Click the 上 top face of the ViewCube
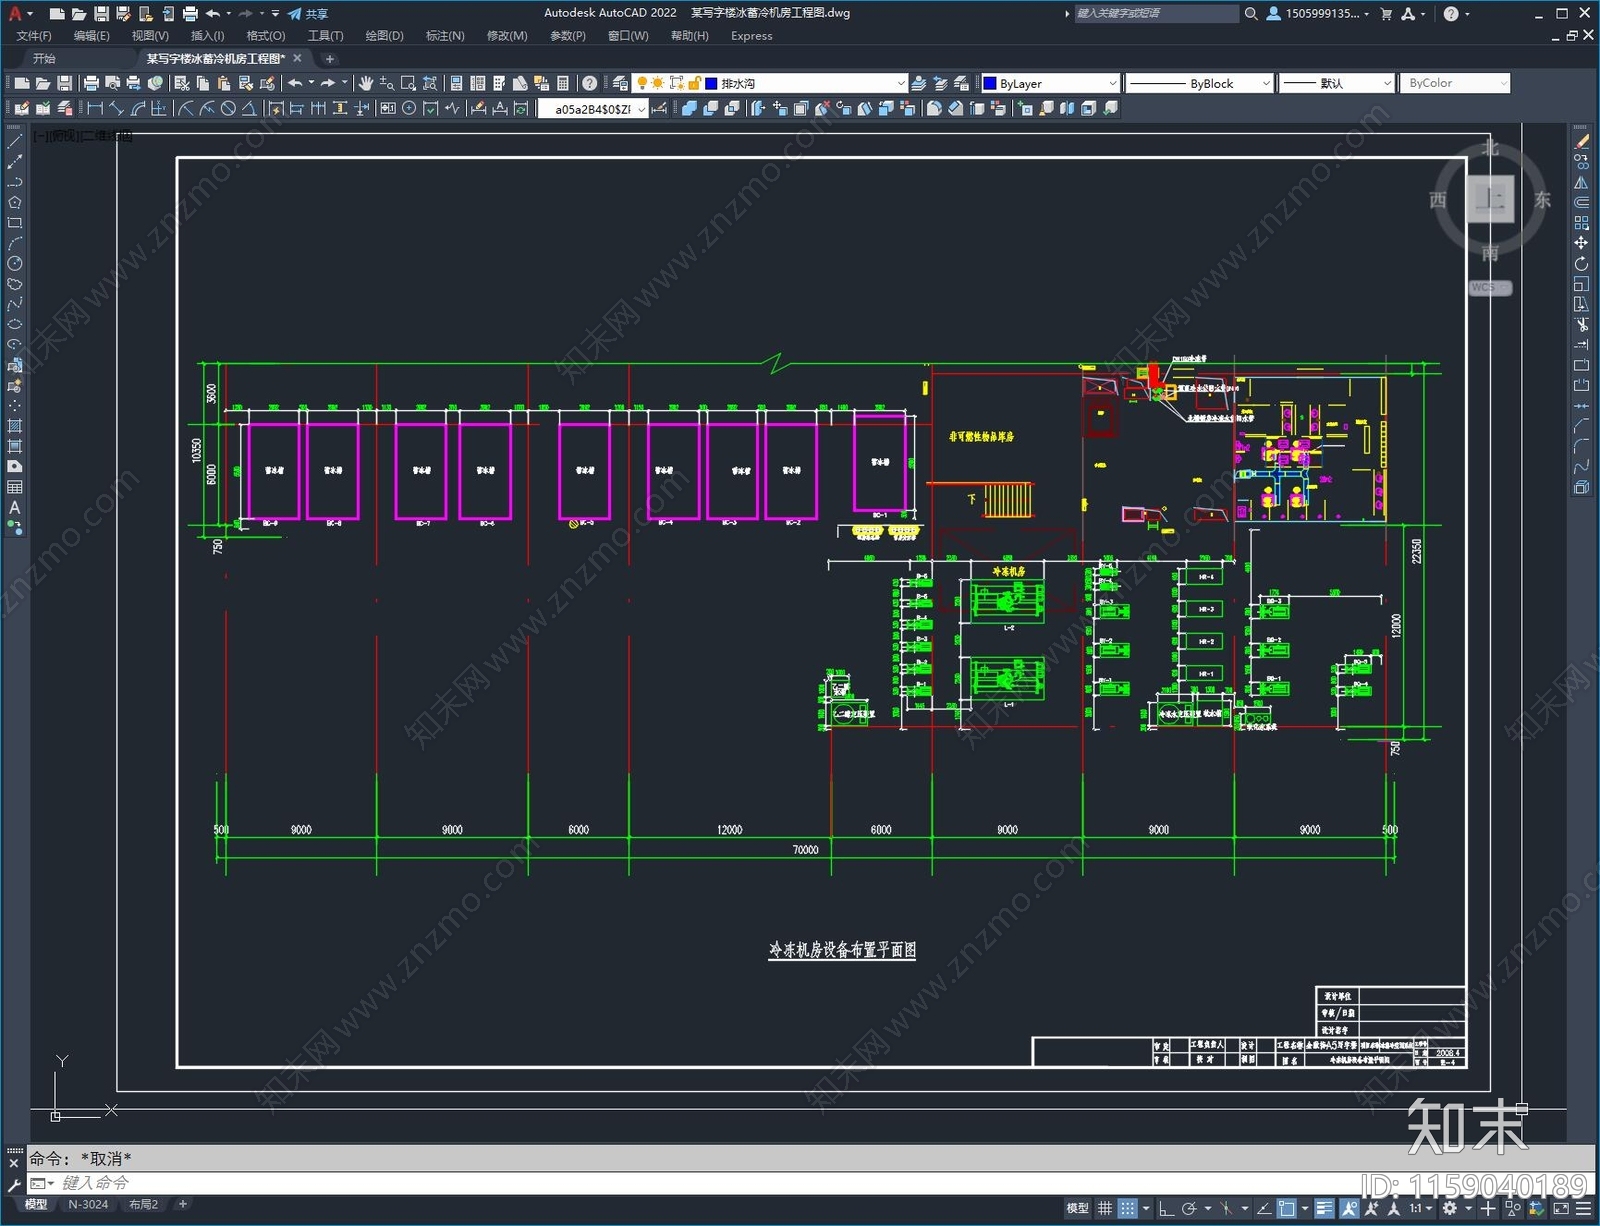The image size is (1600, 1226). [x=1490, y=198]
